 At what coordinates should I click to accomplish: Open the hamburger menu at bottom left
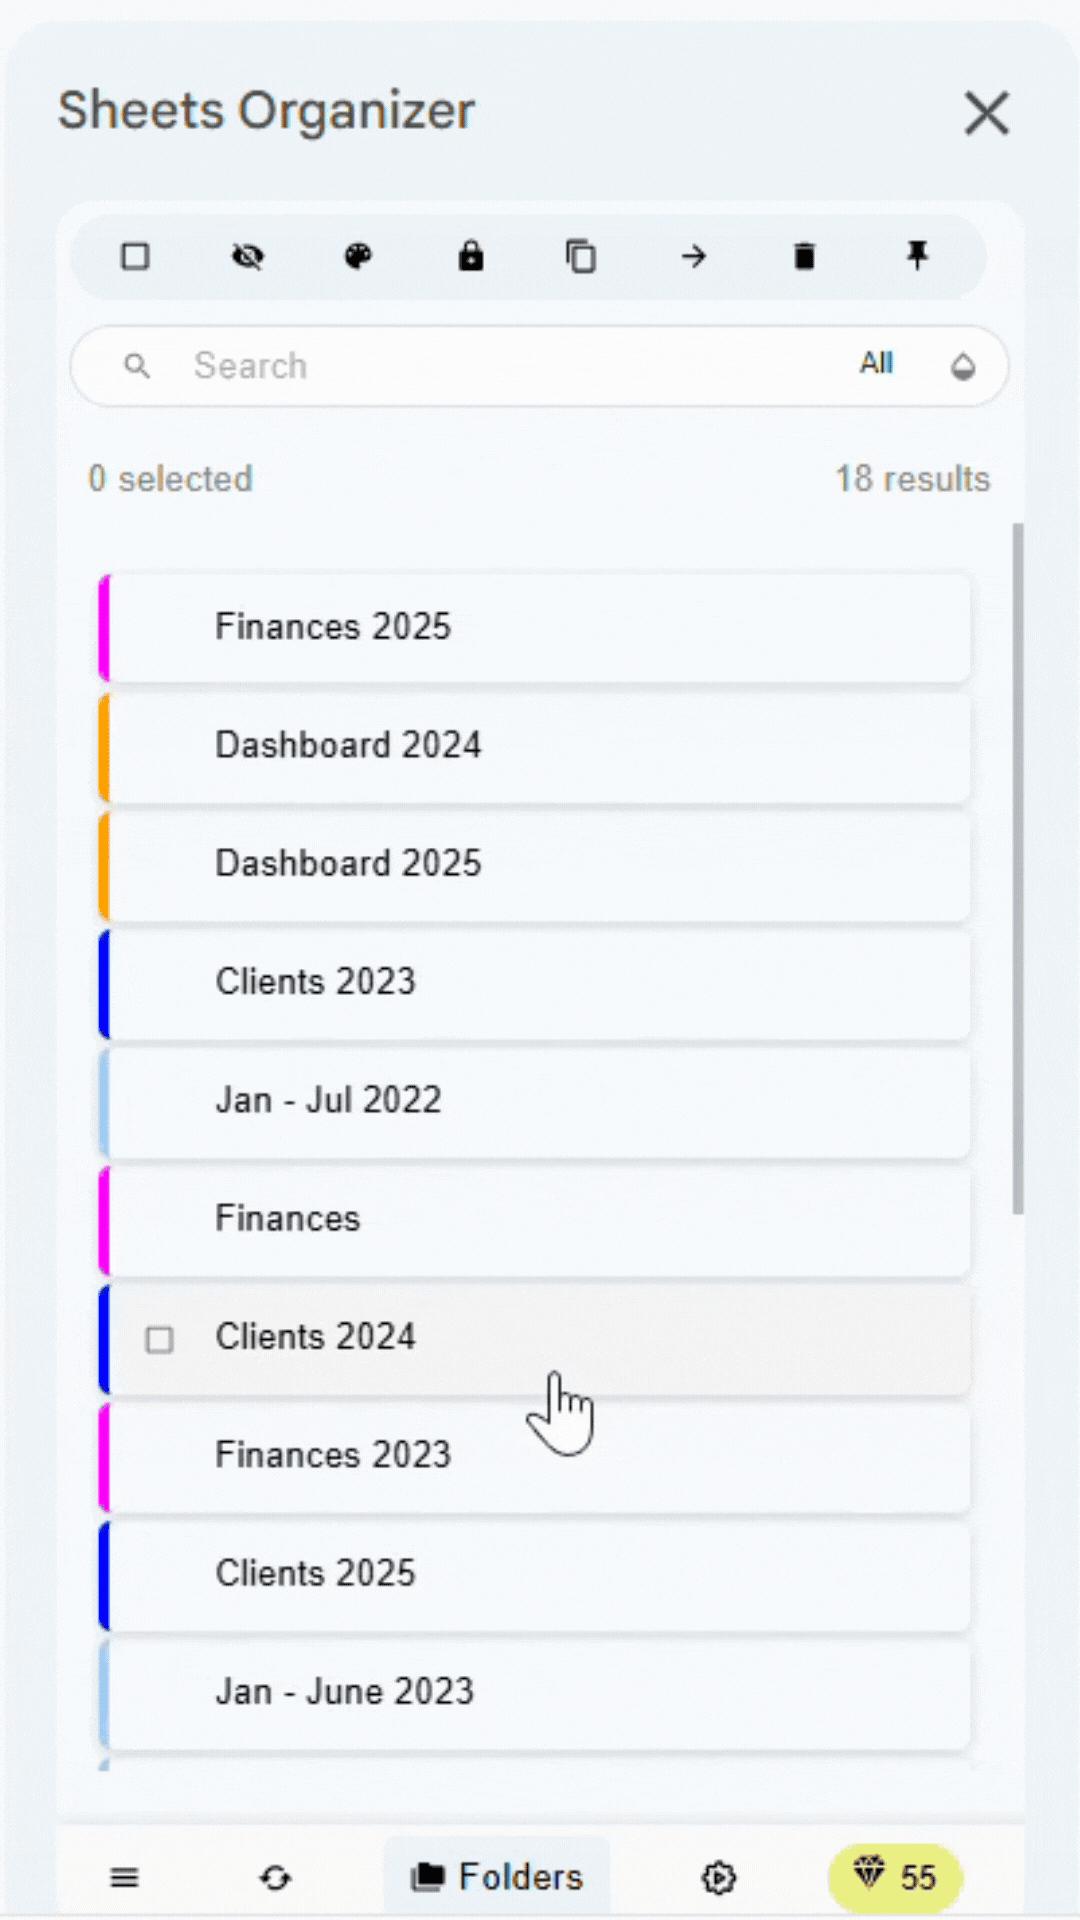point(123,1878)
